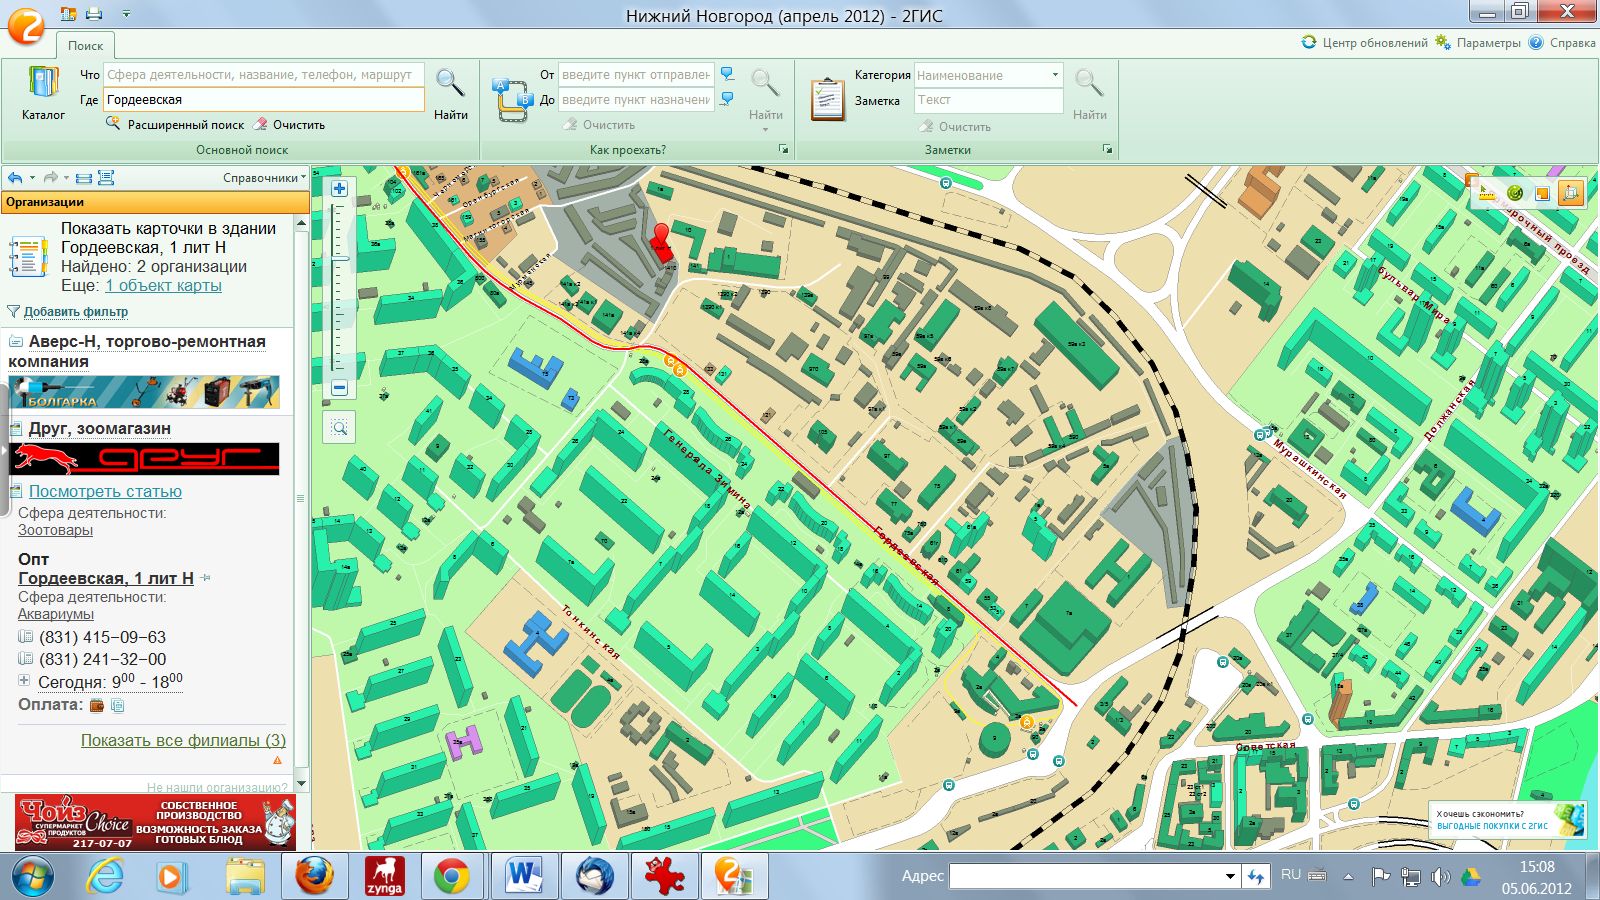This screenshot has height=900, width=1600.
Task: Run the main search with Найти
Action: point(450,95)
